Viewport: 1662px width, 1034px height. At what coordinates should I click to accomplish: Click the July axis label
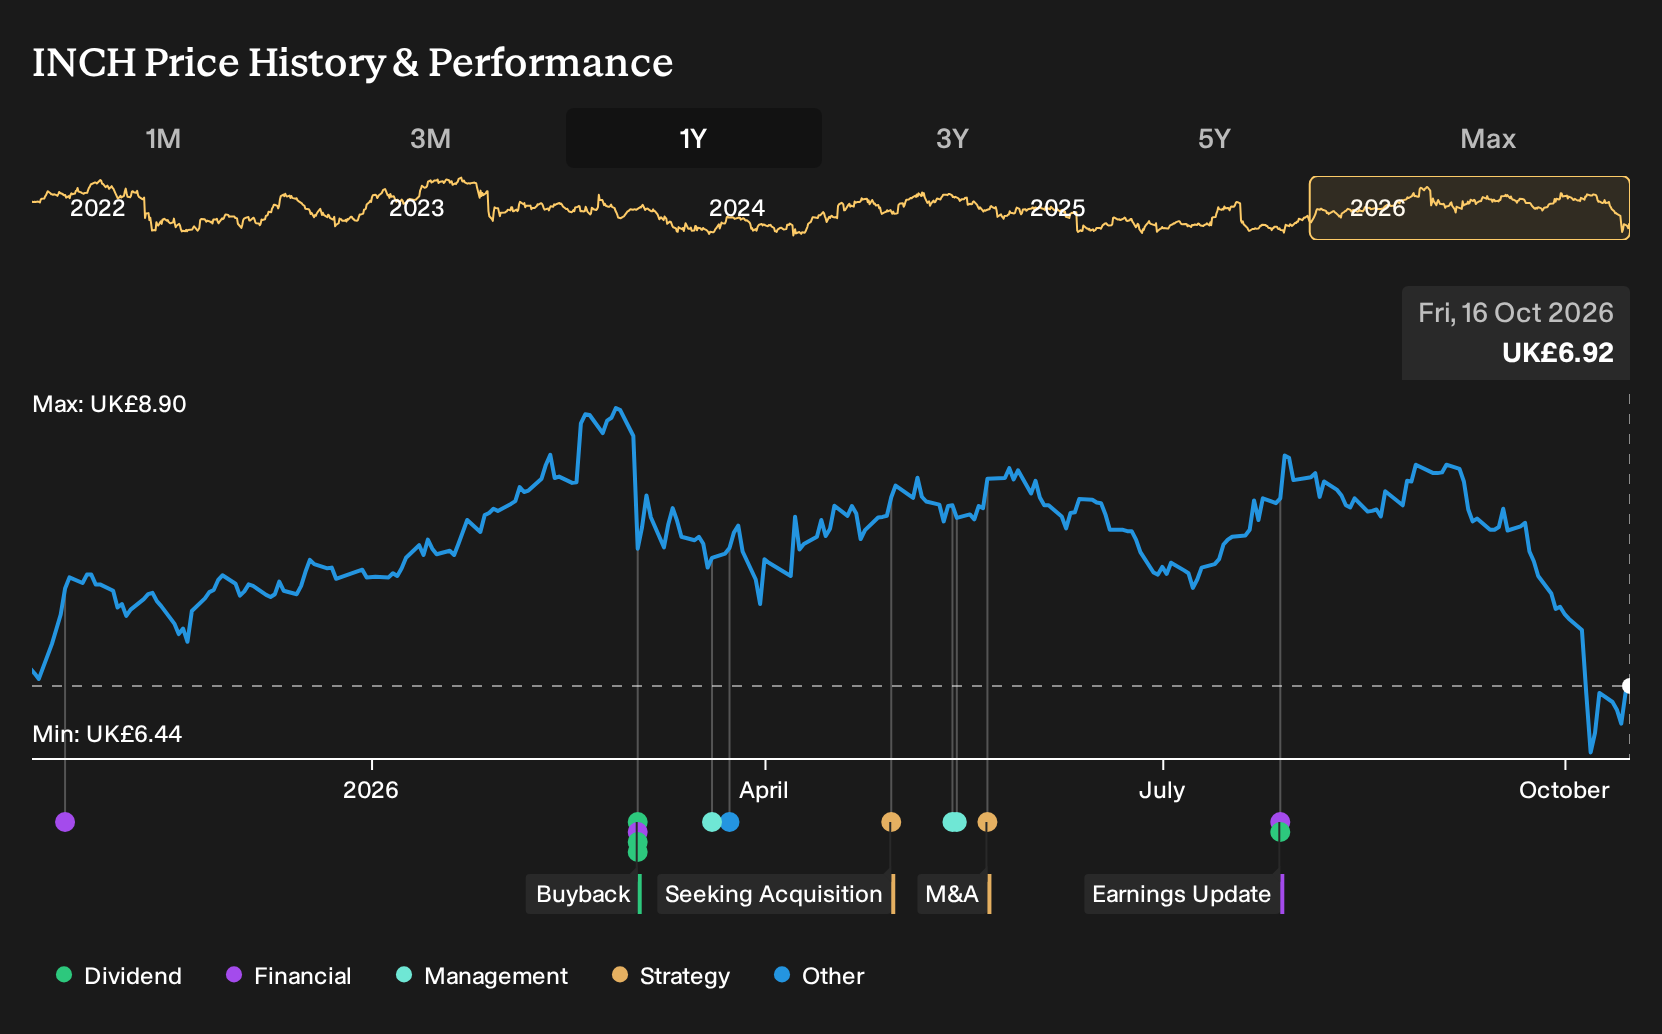tap(1162, 790)
